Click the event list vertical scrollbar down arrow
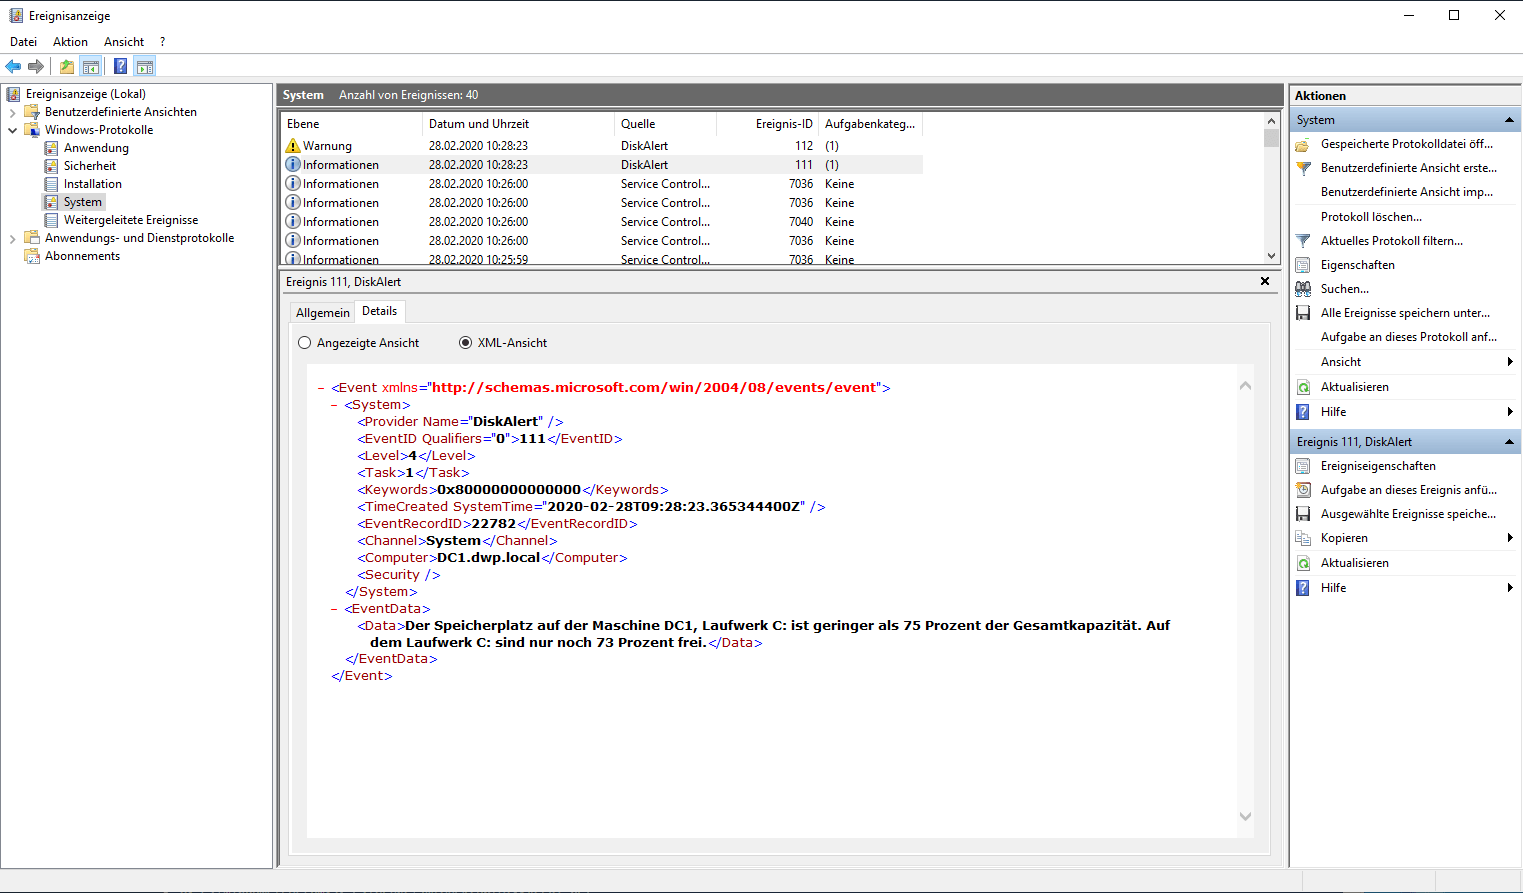Screen dimensions: 1523x893 pyautogui.click(x=1271, y=256)
